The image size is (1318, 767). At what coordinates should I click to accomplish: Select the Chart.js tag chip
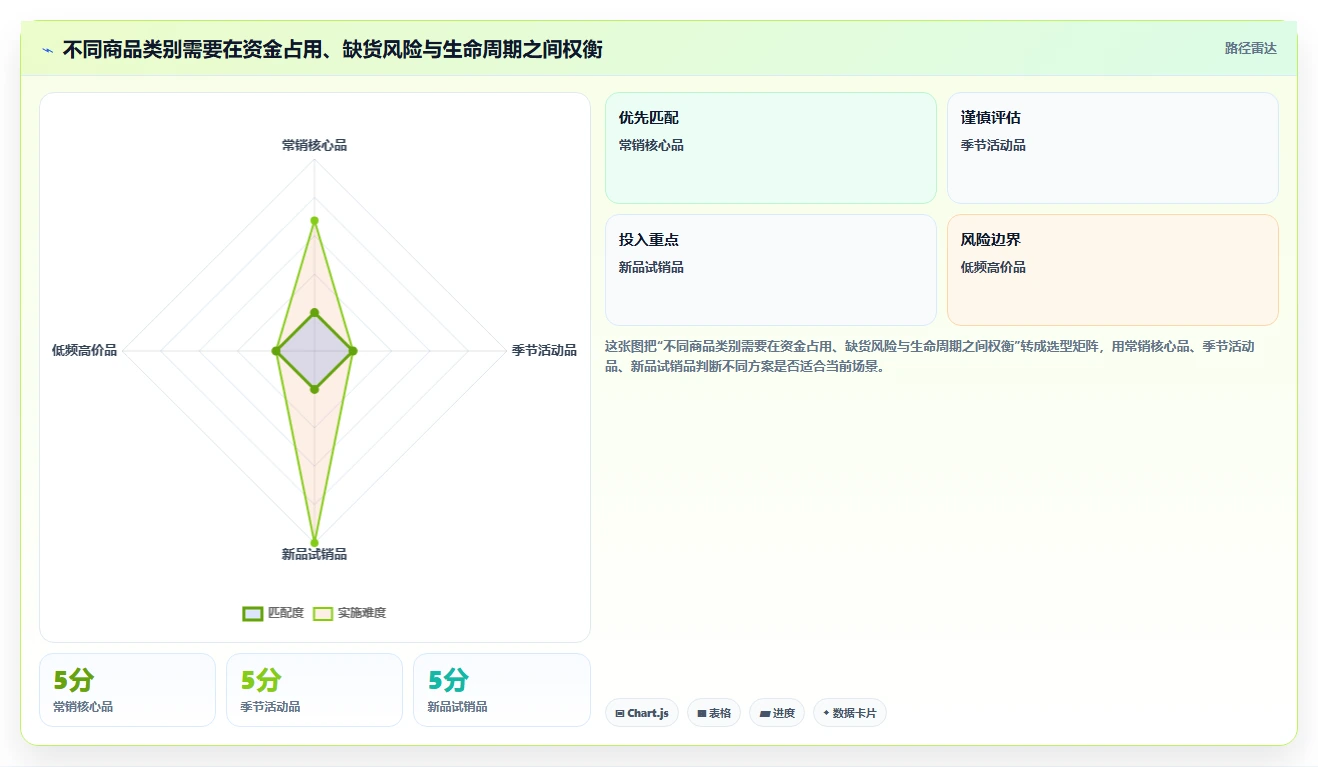[x=642, y=713]
